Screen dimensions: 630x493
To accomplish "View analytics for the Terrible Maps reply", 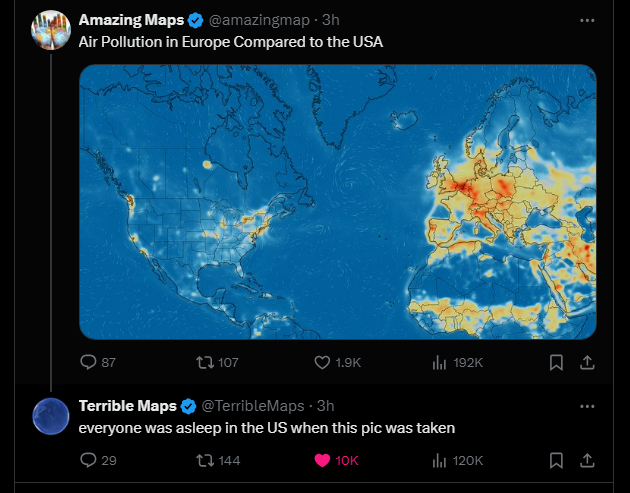I will coord(439,460).
